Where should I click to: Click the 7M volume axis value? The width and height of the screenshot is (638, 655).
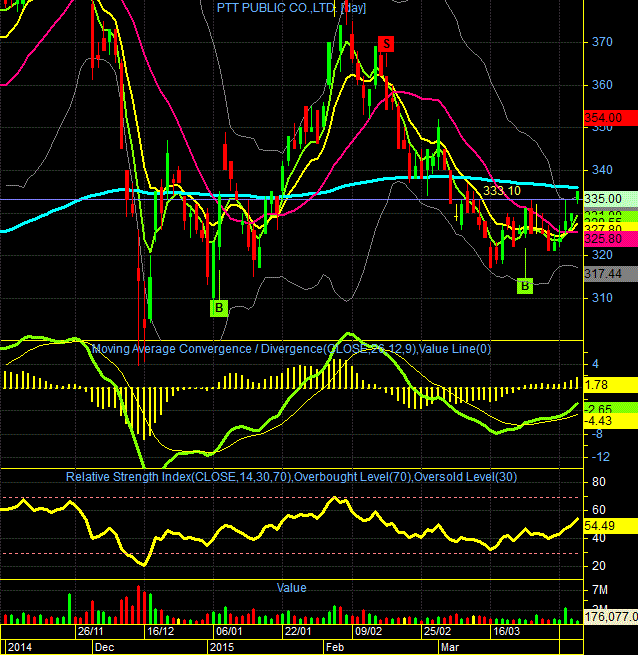[600, 590]
